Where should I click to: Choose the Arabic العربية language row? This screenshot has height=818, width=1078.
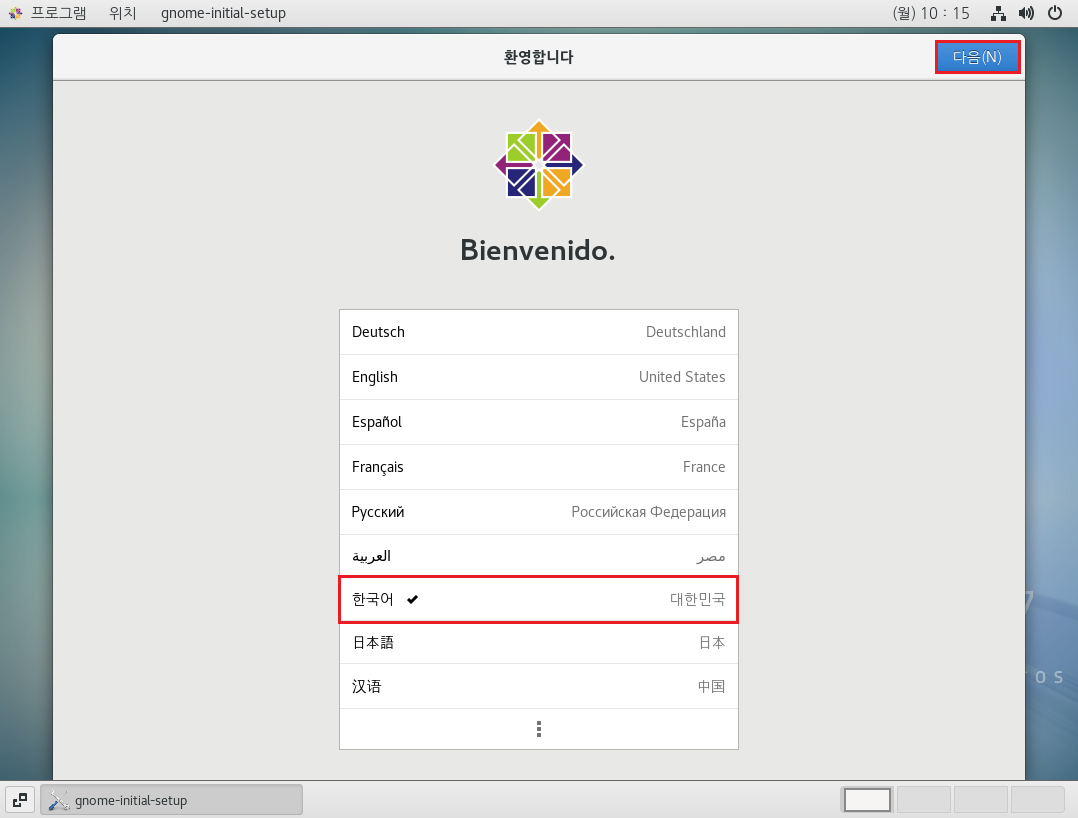(538, 556)
